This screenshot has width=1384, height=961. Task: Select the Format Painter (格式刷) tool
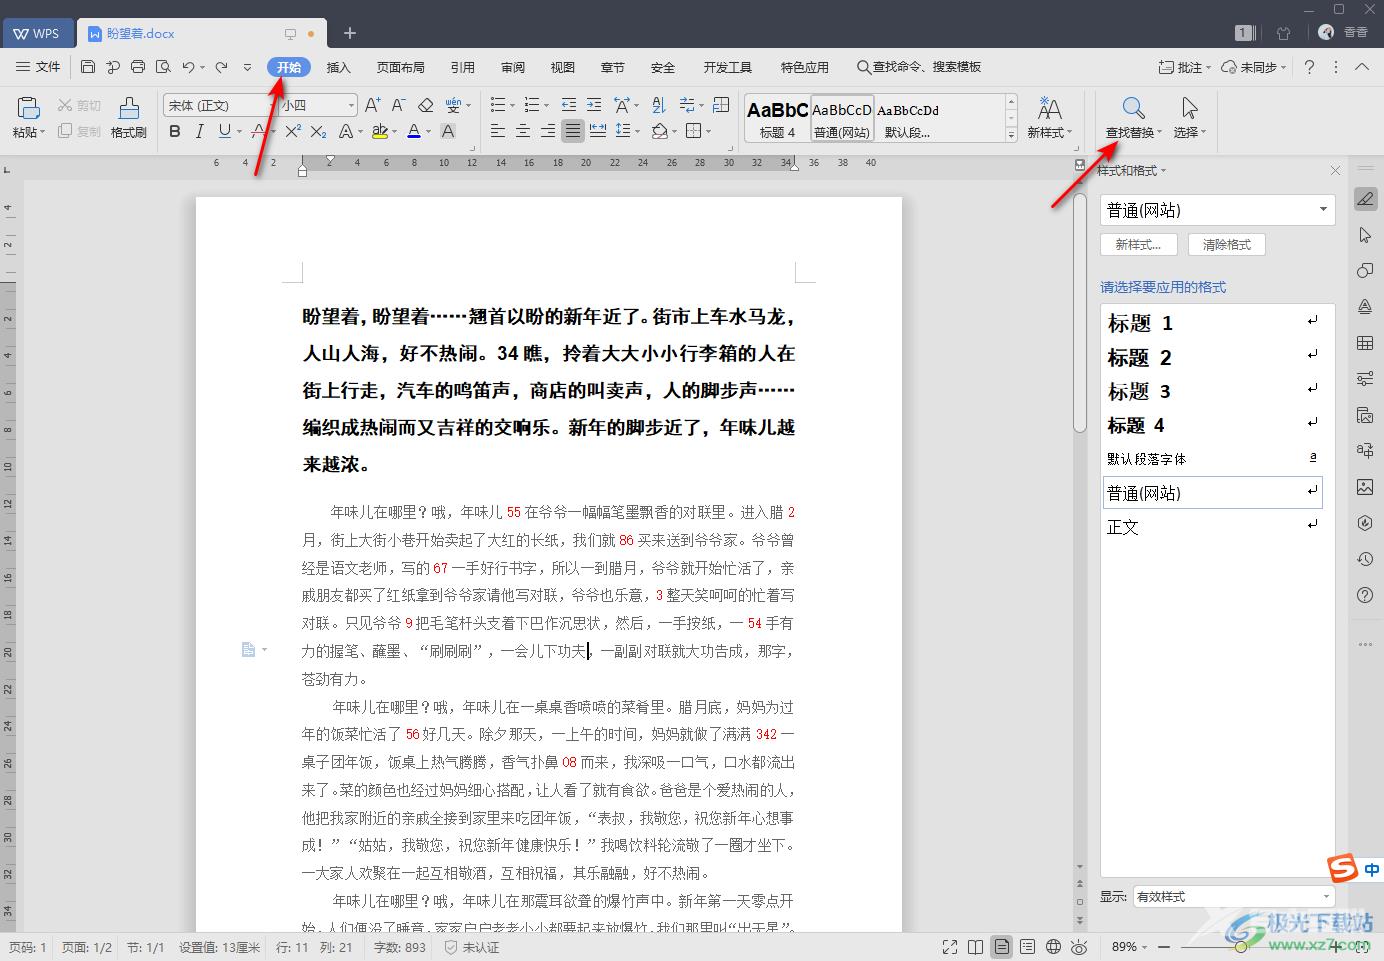pyautogui.click(x=129, y=117)
